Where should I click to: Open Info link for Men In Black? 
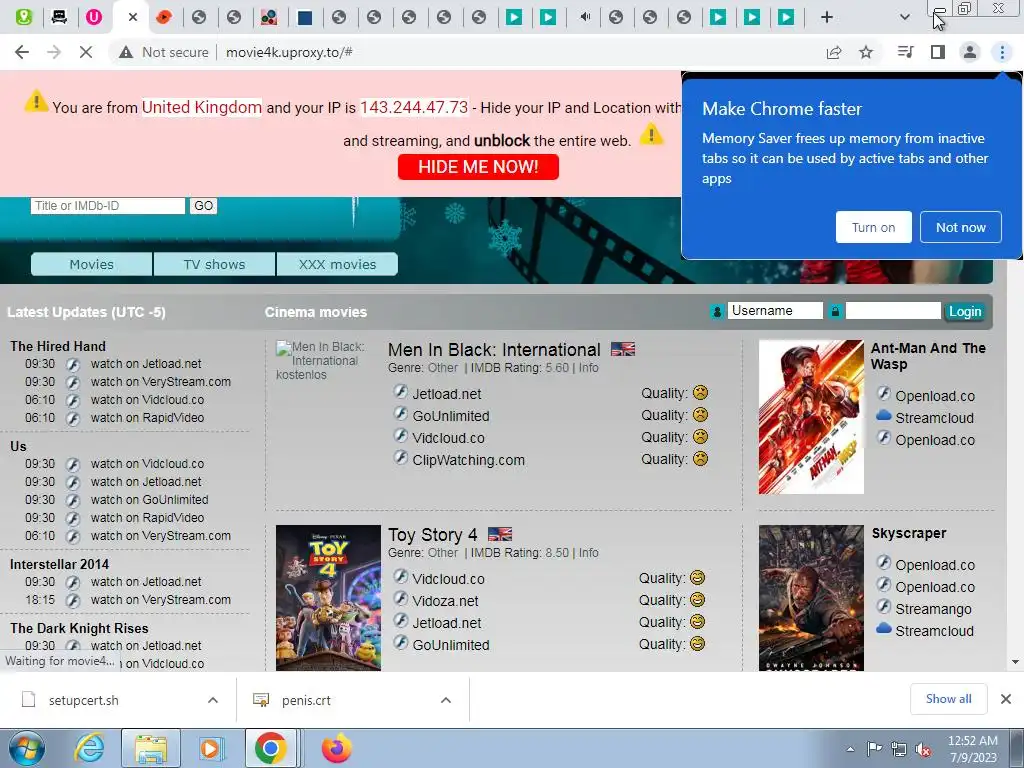[588, 368]
